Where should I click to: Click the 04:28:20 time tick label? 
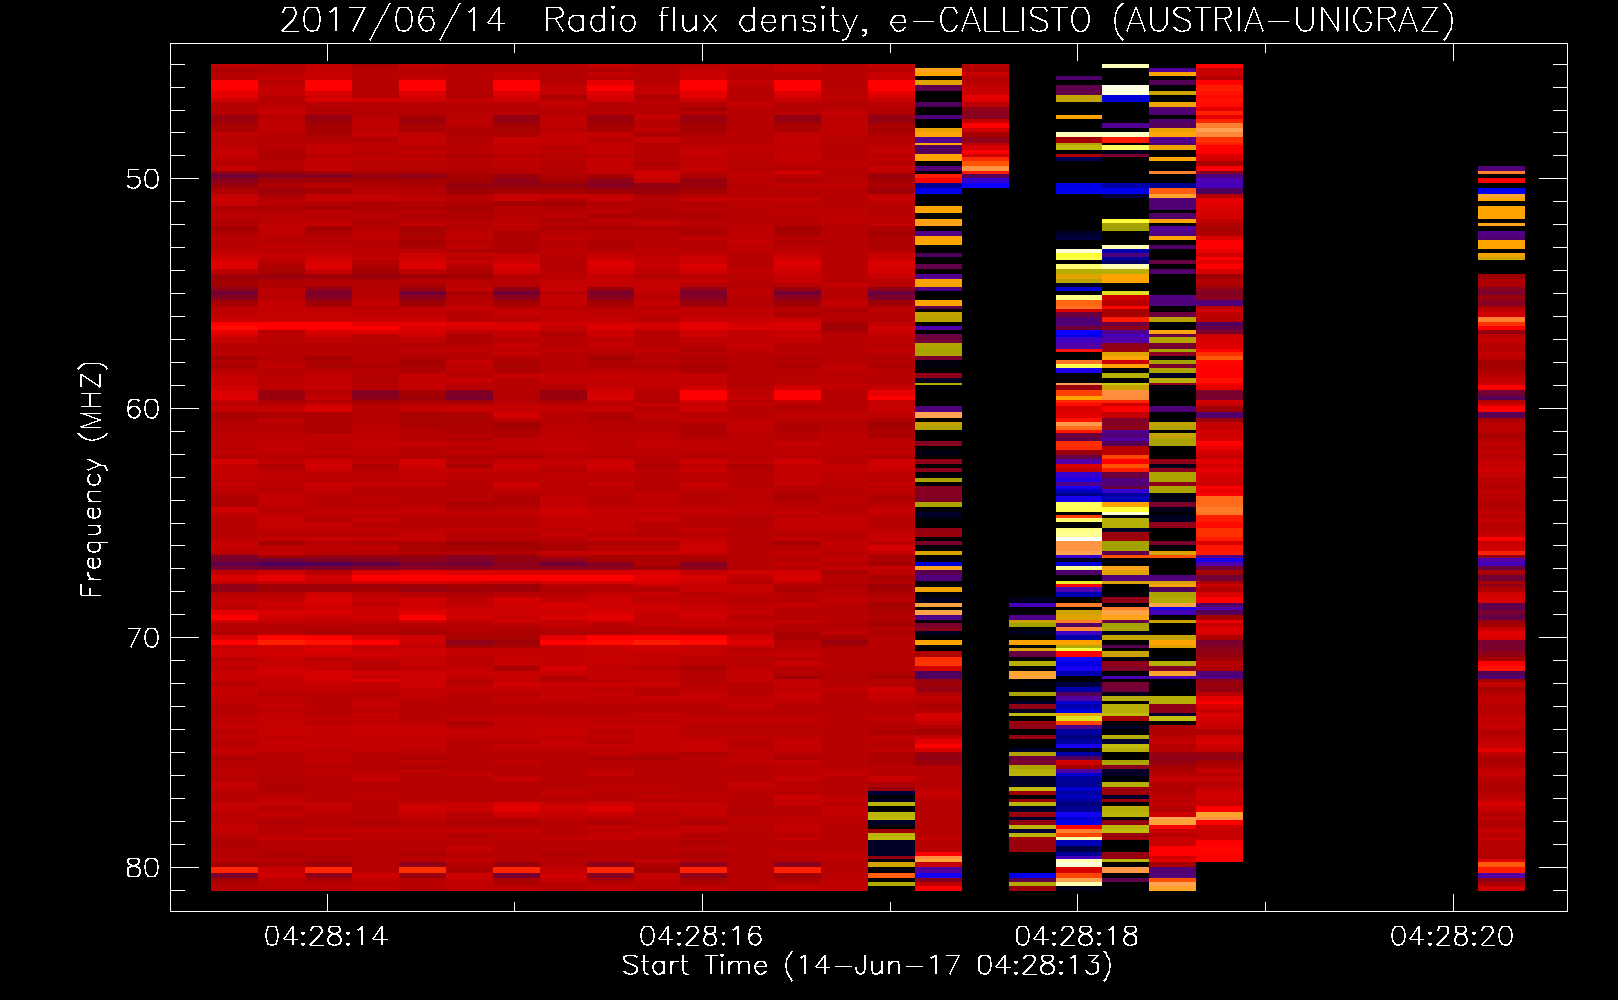(1452, 937)
